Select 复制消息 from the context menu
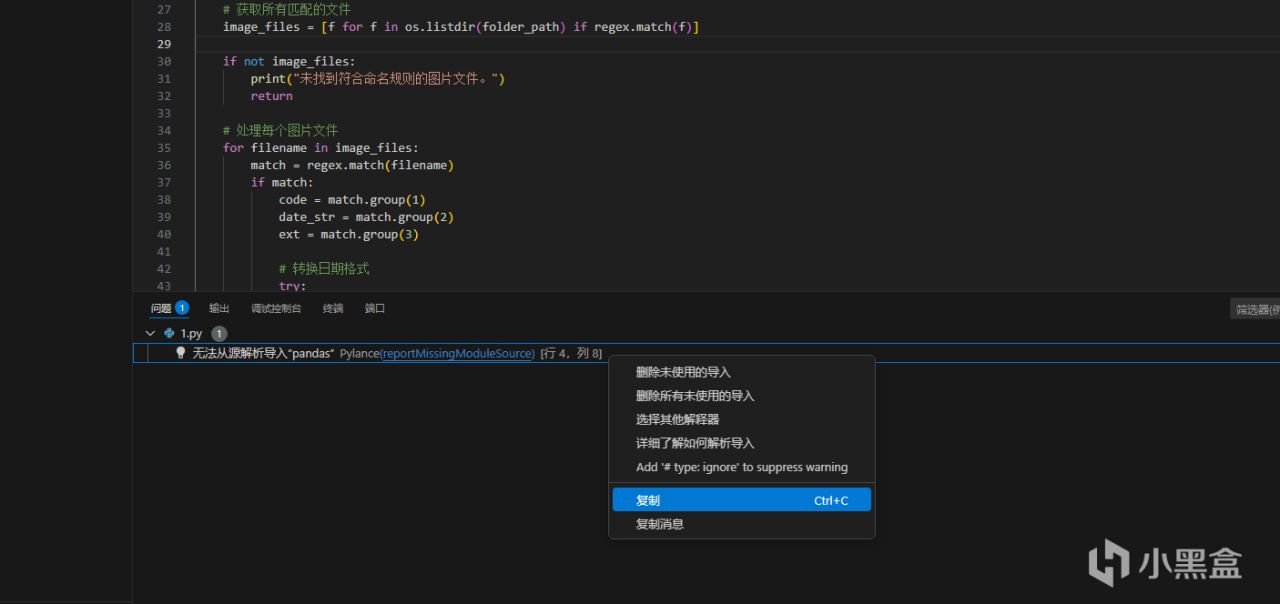The width and height of the screenshot is (1280, 604). (x=660, y=524)
